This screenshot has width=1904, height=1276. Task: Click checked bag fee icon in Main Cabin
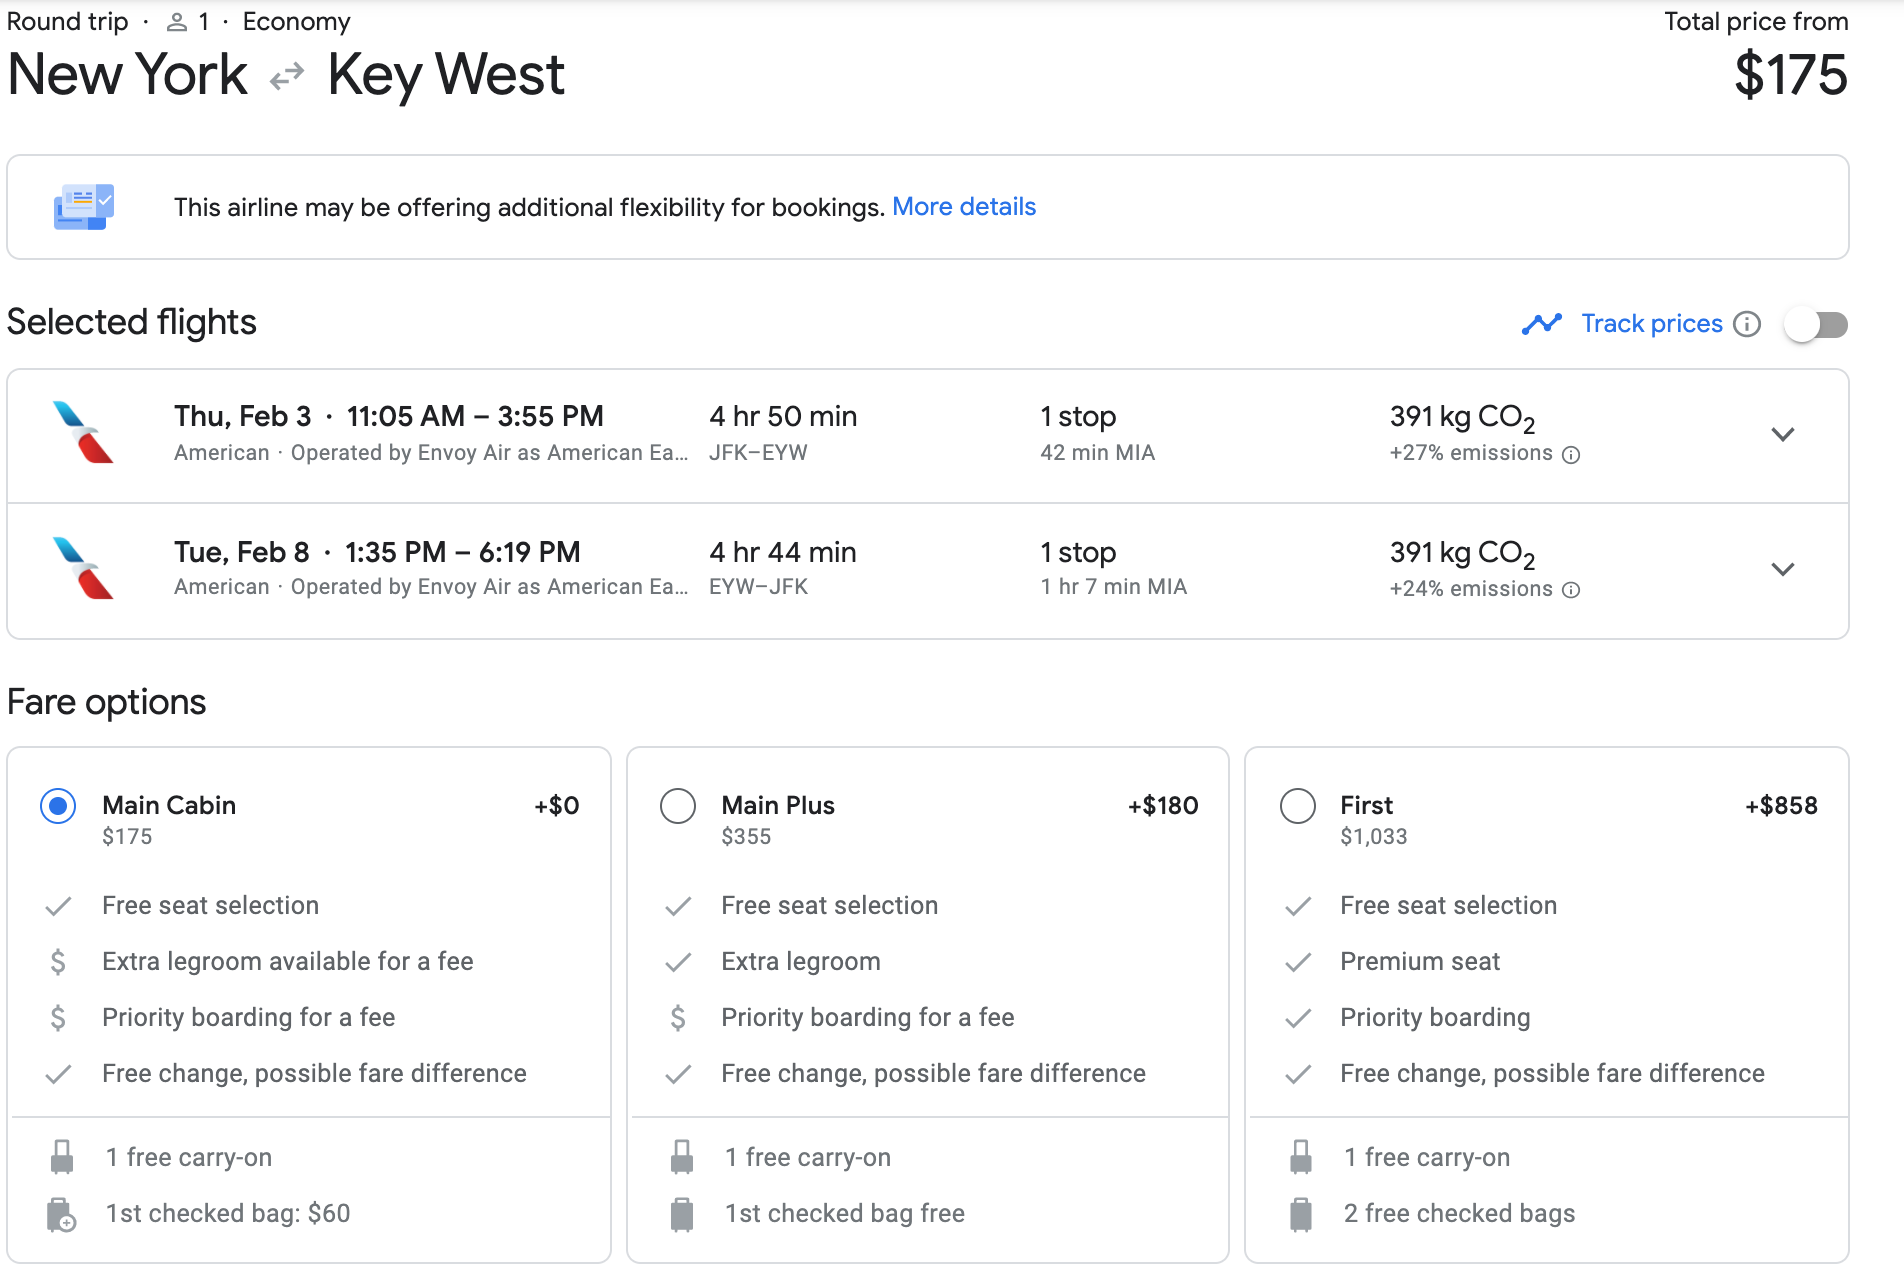61,1215
